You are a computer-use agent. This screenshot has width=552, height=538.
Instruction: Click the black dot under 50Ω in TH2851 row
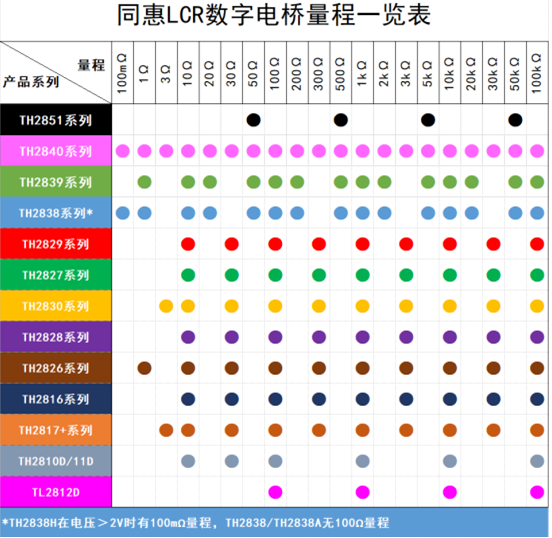pos(253,120)
